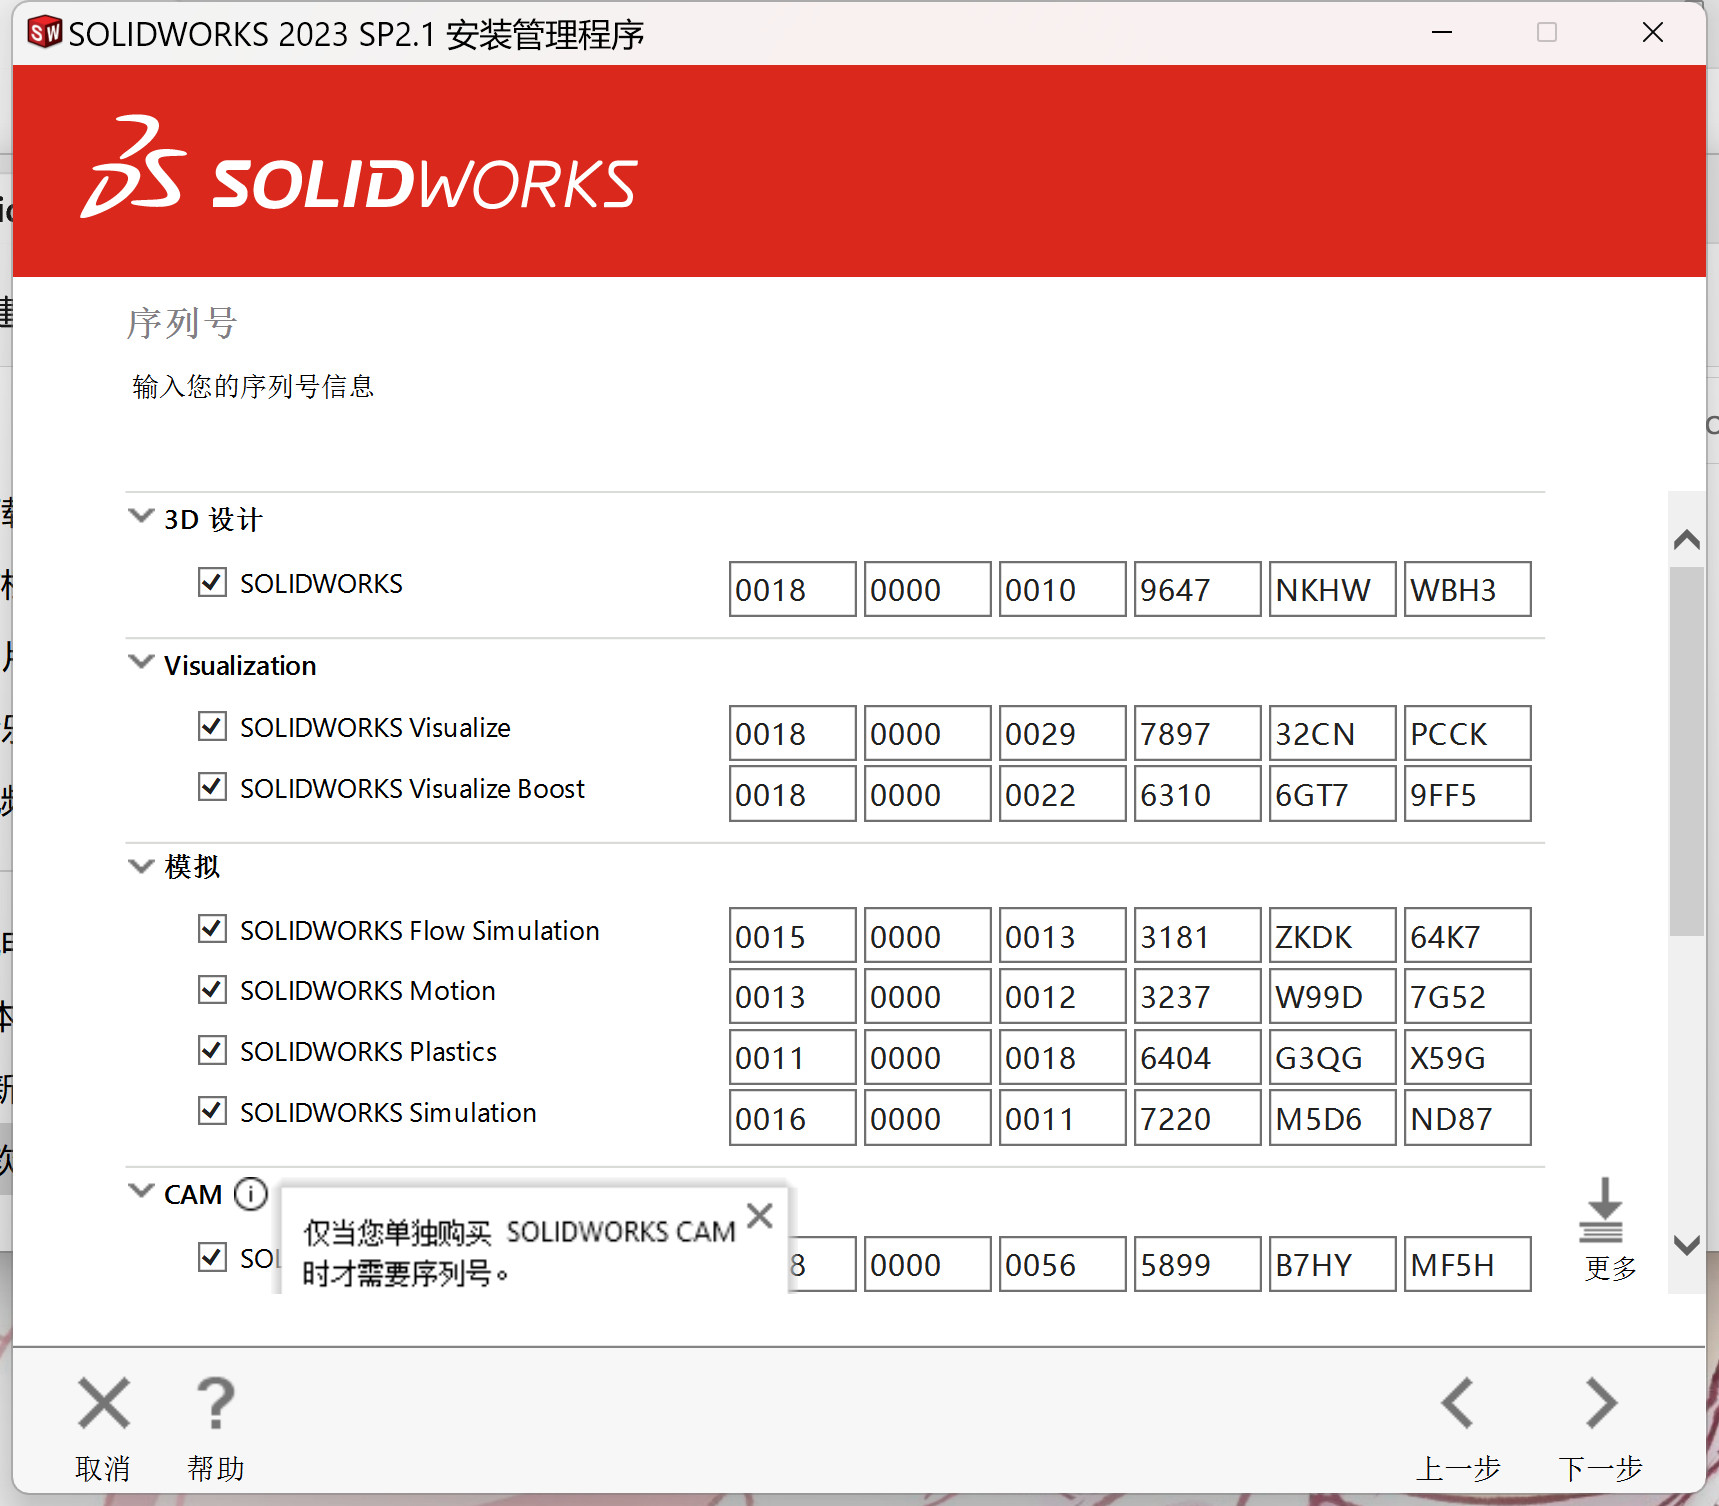Click the scrollbar up arrow

(x=1687, y=540)
